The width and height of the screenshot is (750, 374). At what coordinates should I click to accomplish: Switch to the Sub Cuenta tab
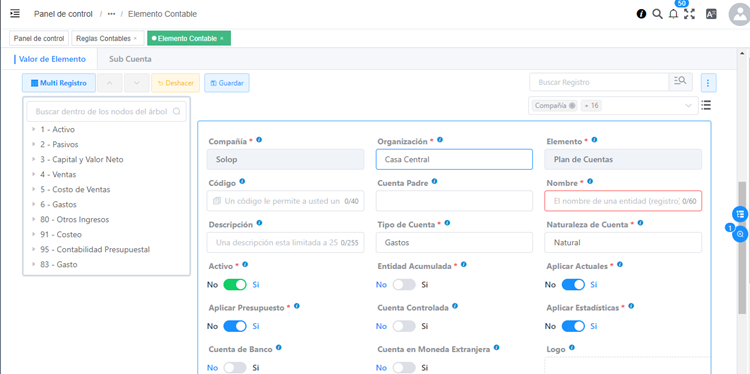click(x=130, y=59)
